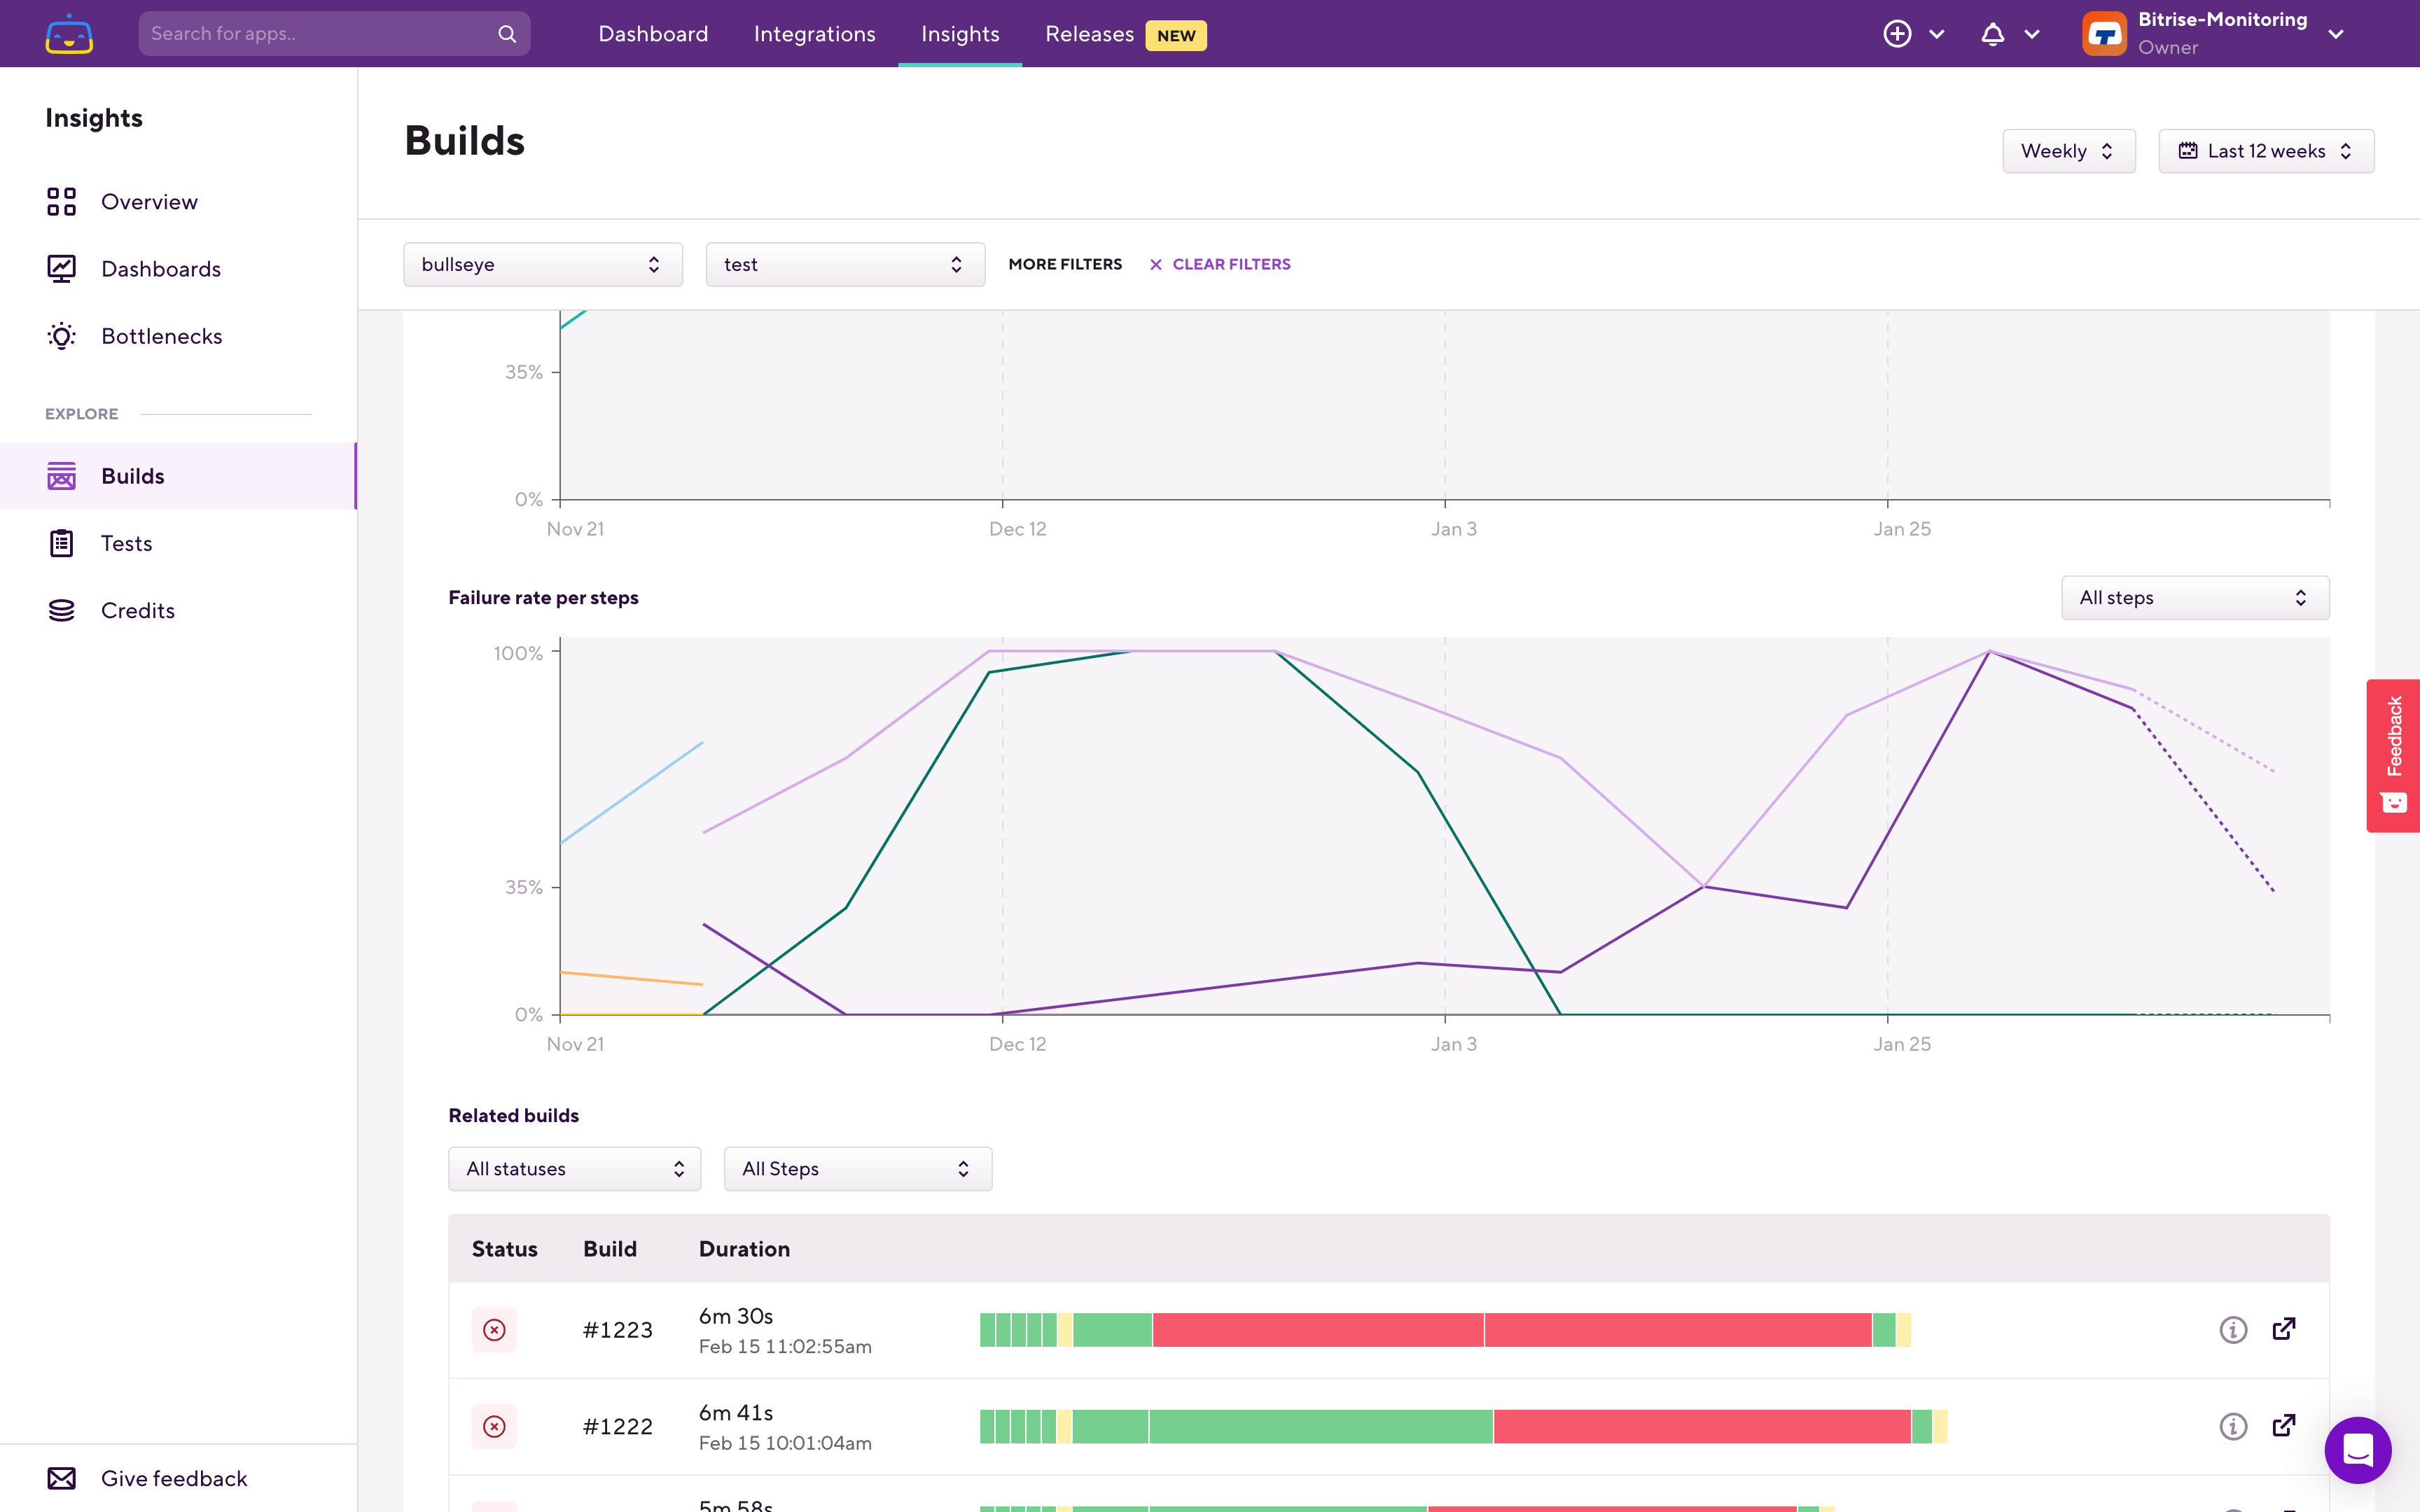Click the add new app plus icon
This screenshot has height=1512, width=2420.
[1897, 34]
